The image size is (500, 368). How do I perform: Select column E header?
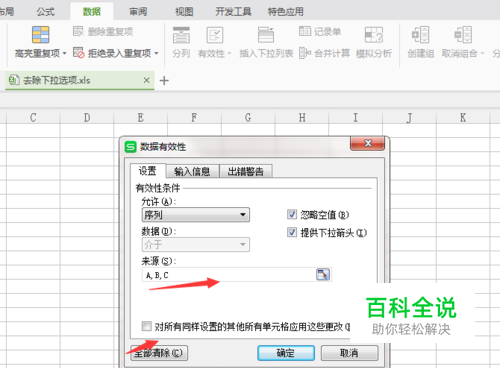[141, 117]
